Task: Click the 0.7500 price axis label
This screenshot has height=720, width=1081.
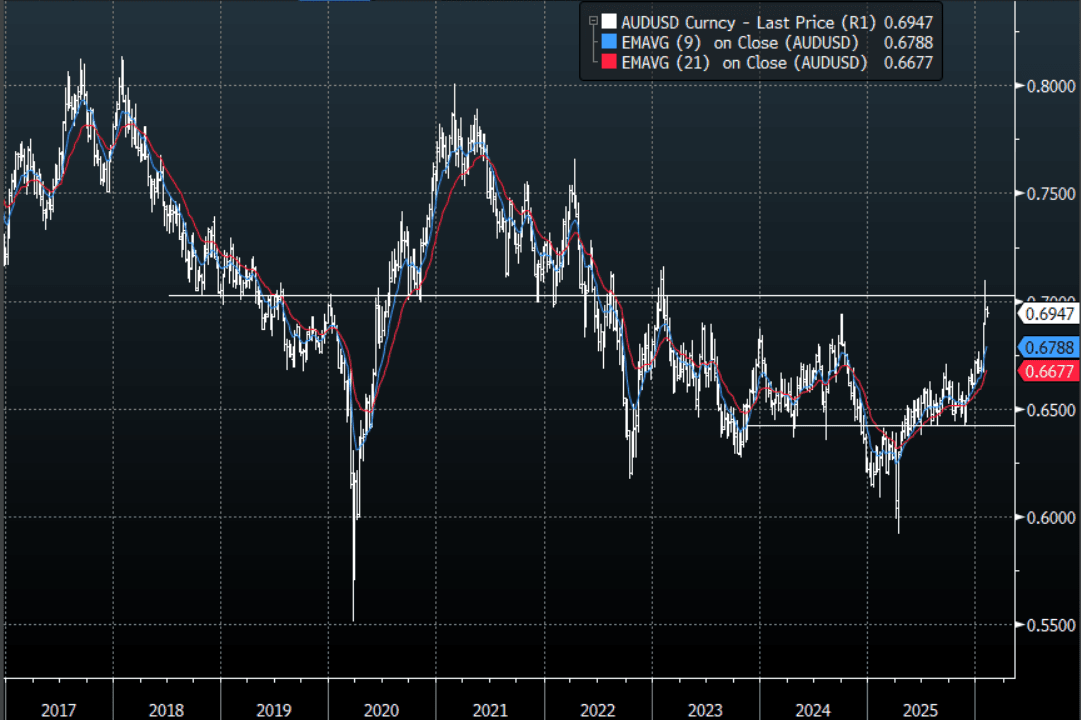Action: tap(1049, 194)
